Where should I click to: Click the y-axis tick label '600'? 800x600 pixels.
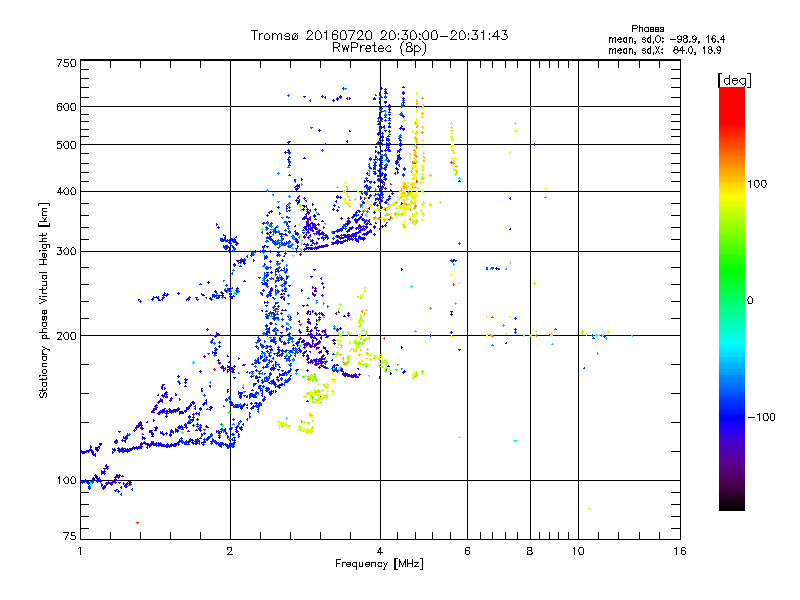[x=66, y=107]
